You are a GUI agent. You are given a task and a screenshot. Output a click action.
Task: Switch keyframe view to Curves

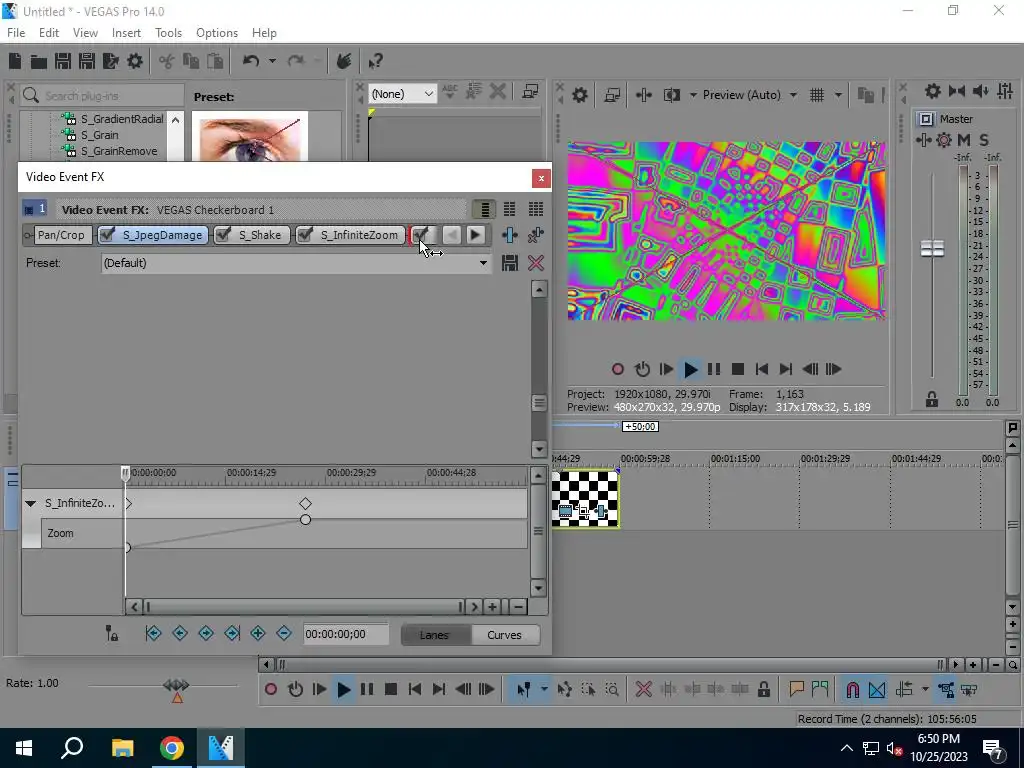(x=504, y=635)
